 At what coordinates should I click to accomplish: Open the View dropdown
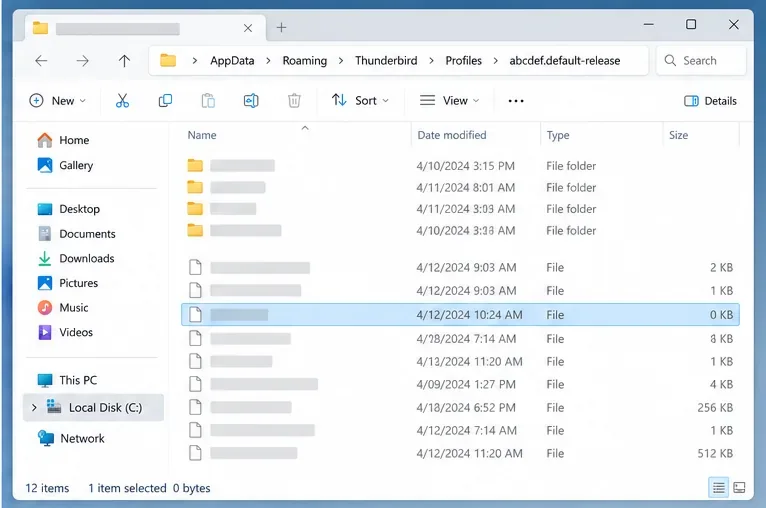pyautogui.click(x=449, y=101)
